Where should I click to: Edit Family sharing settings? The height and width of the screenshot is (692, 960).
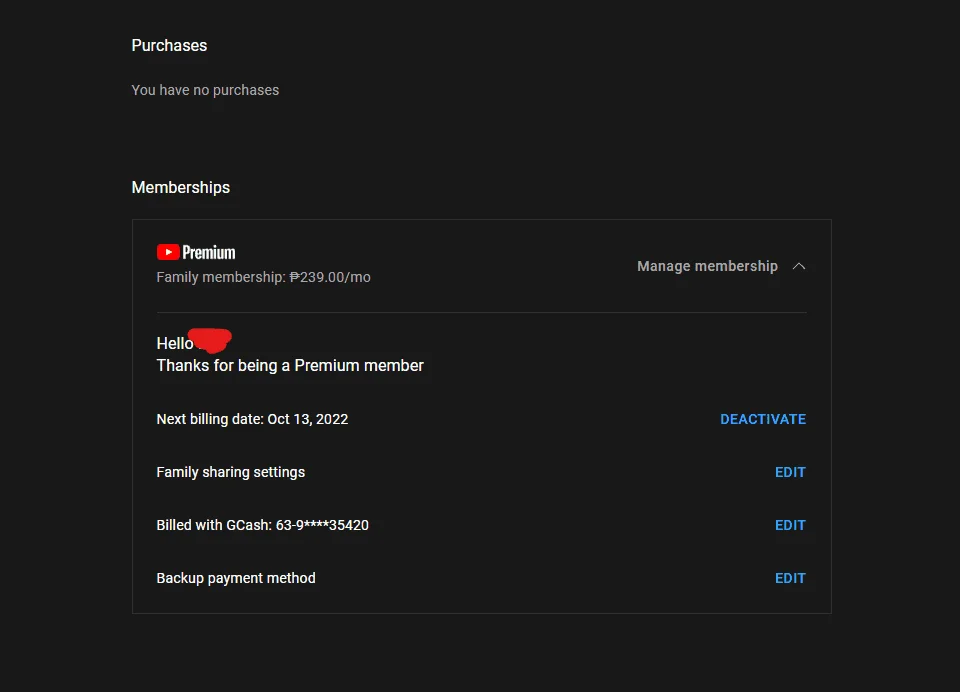tap(790, 472)
